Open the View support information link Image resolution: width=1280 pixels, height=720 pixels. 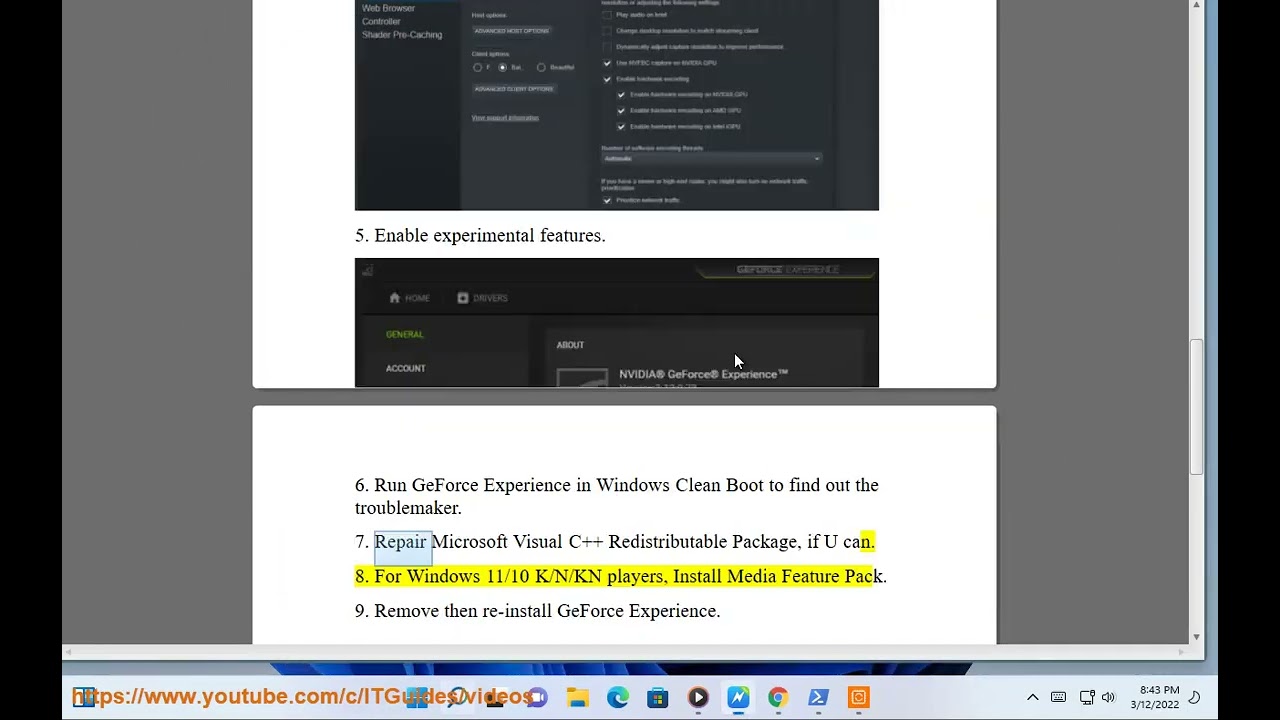pyautogui.click(x=505, y=118)
